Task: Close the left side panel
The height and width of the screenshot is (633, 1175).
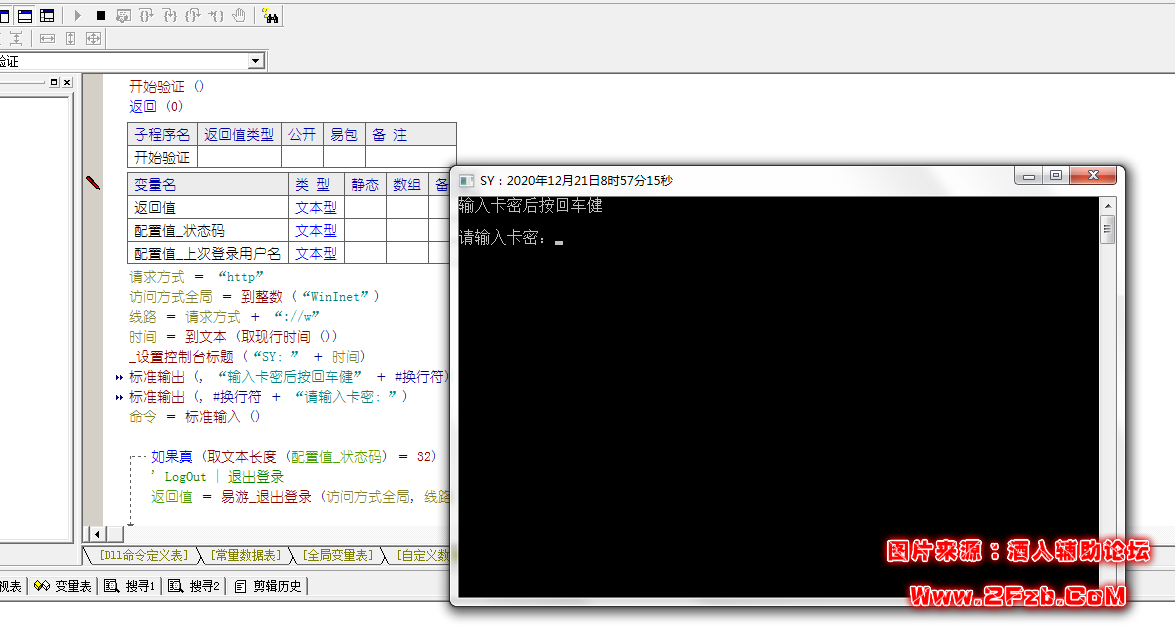Action: (x=67, y=82)
